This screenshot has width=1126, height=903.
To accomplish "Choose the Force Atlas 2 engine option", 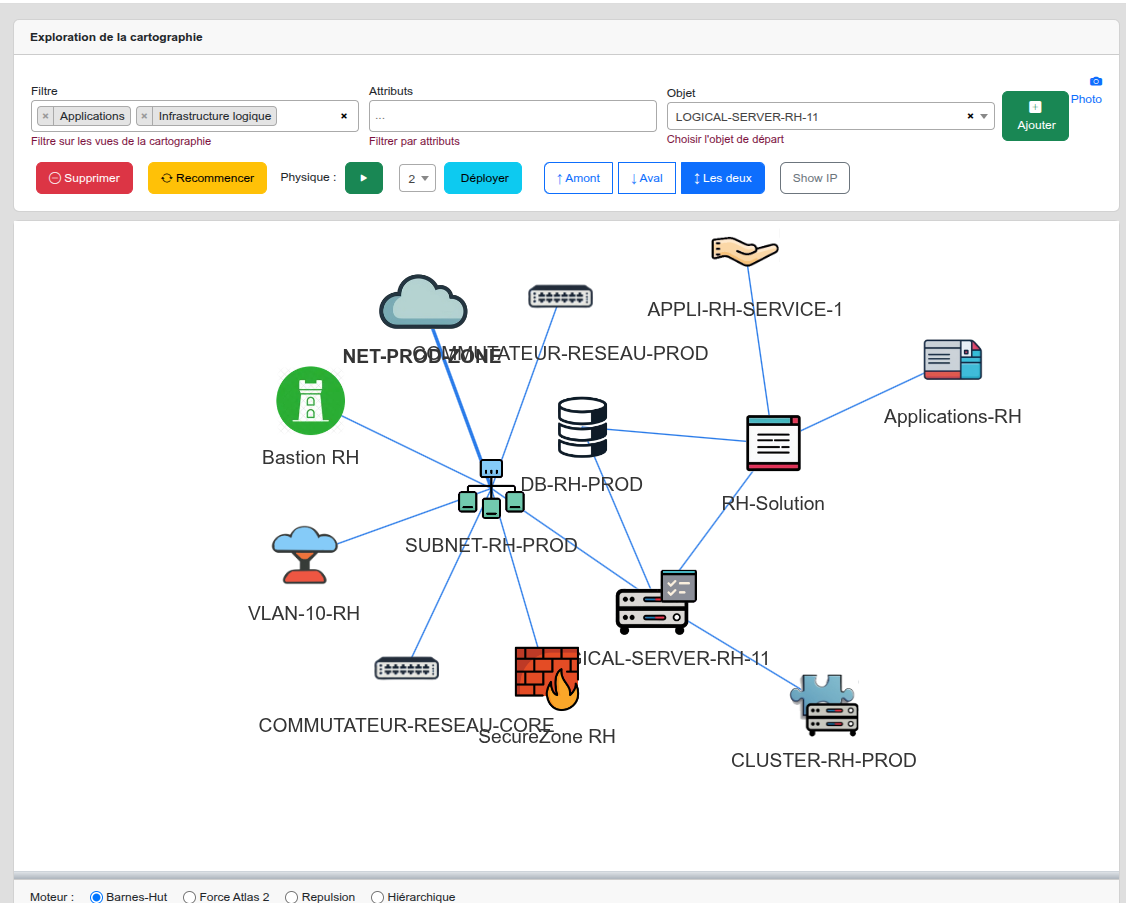I will [x=191, y=897].
